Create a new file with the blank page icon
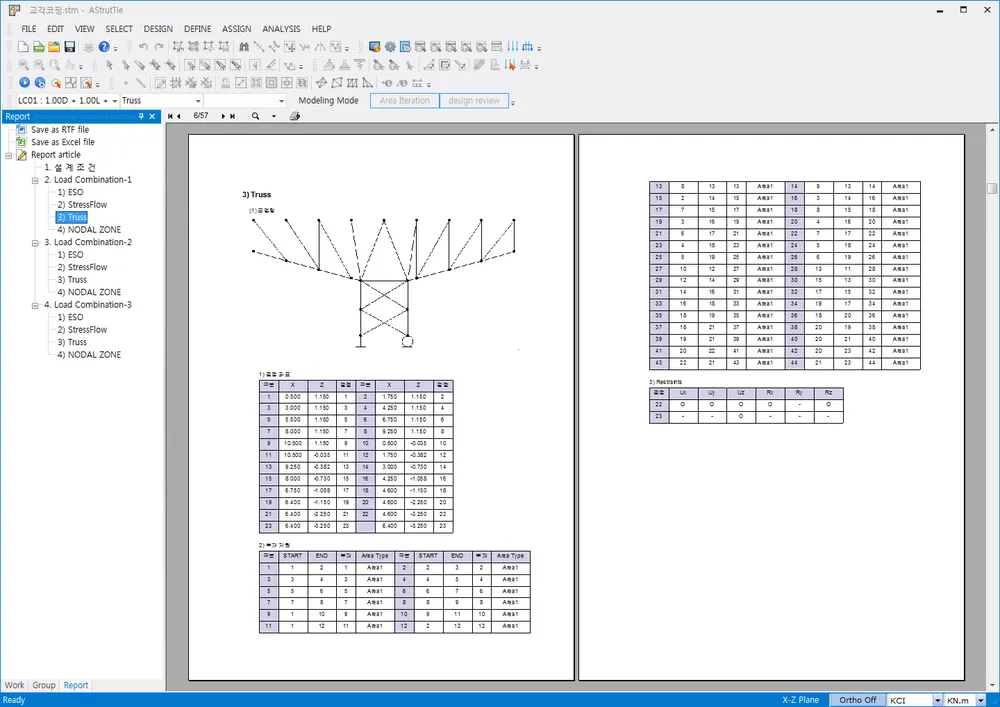 (23, 47)
